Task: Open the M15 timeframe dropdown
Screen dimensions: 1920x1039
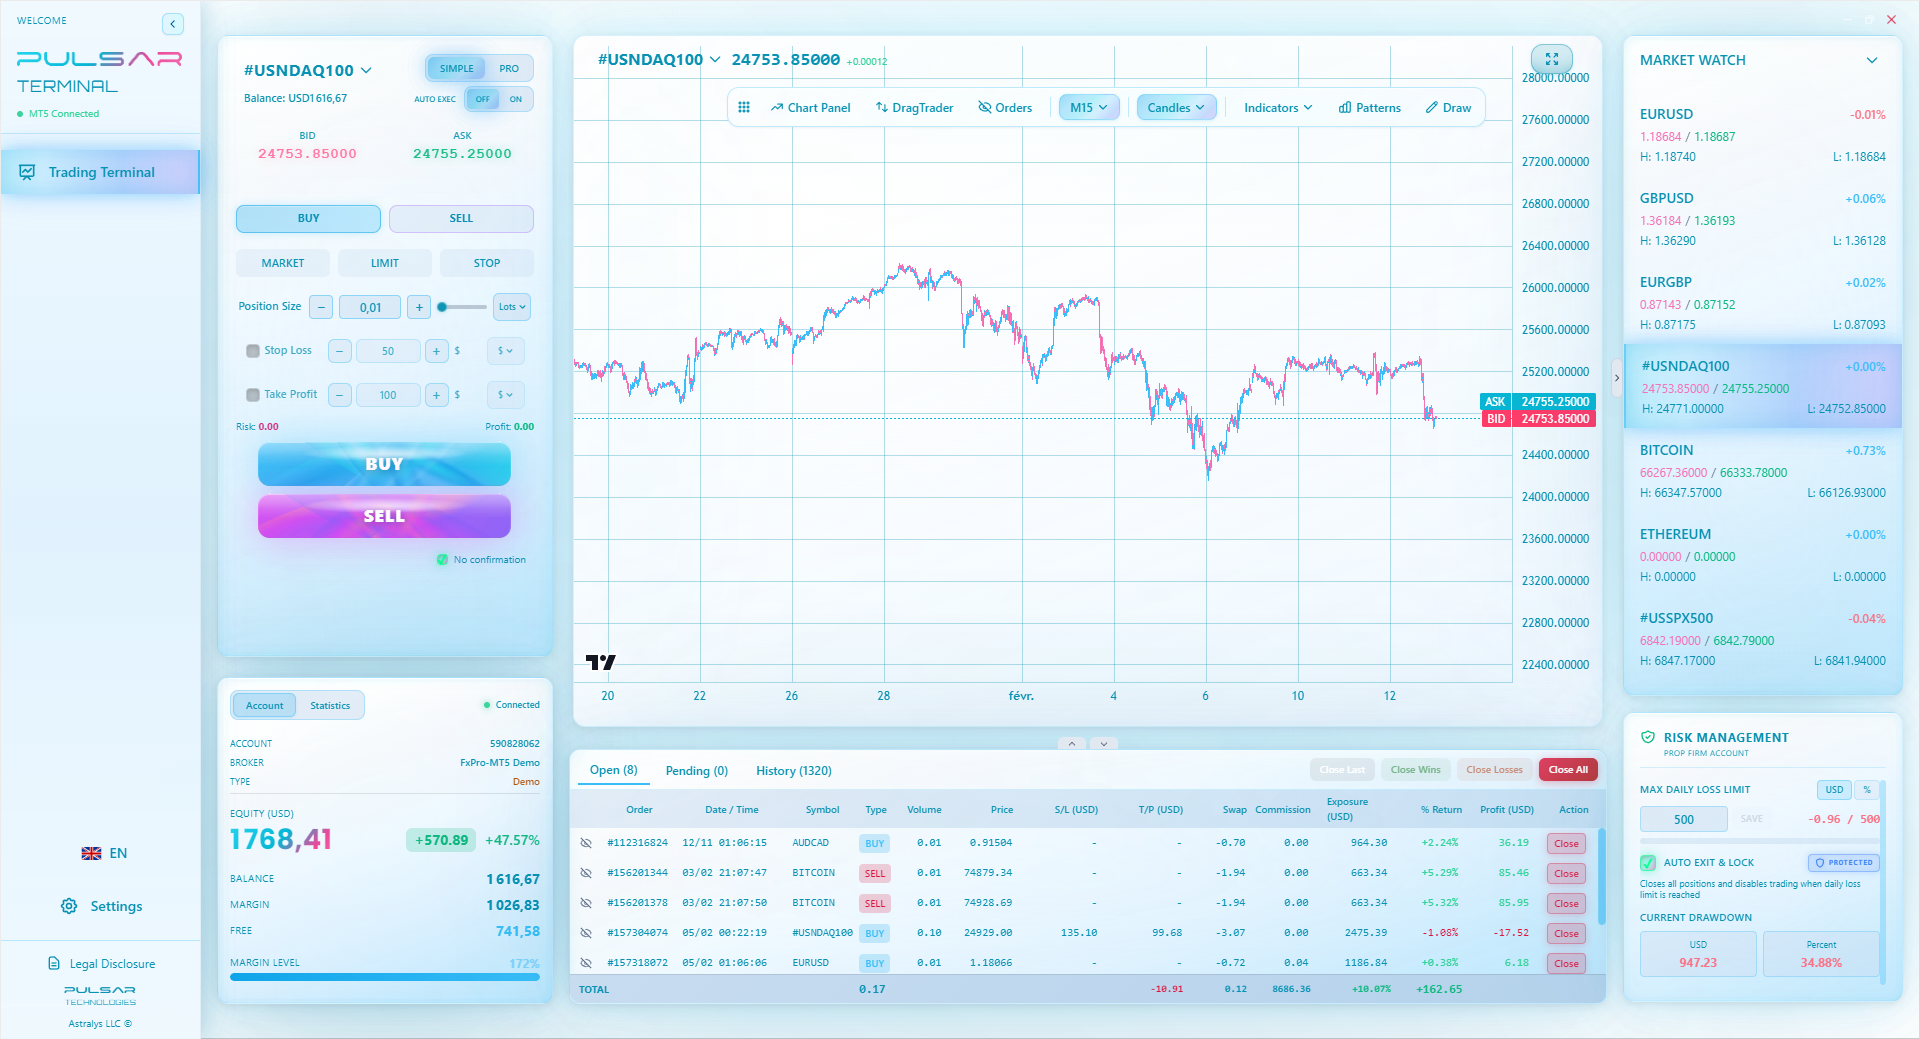Action: (x=1088, y=107)
